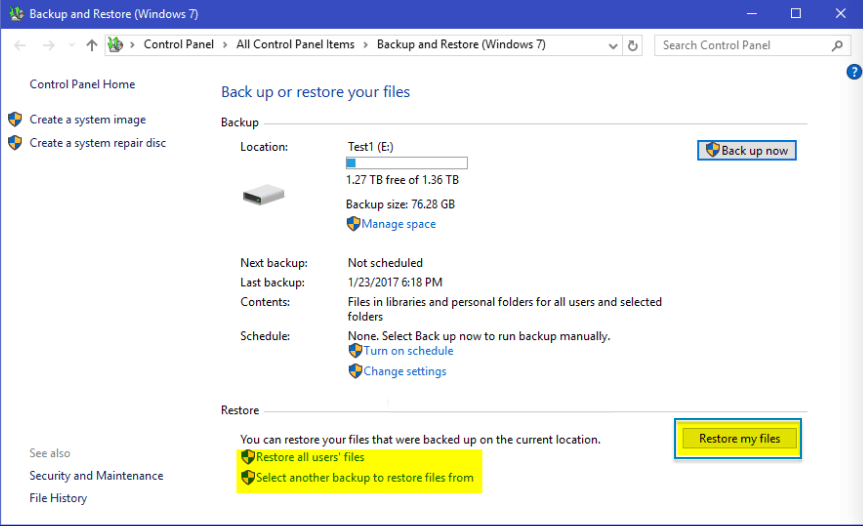863x526 pixels.
Task: Click the Back navigation arrow
Action: pyautogui.click(x=20, y=45)
